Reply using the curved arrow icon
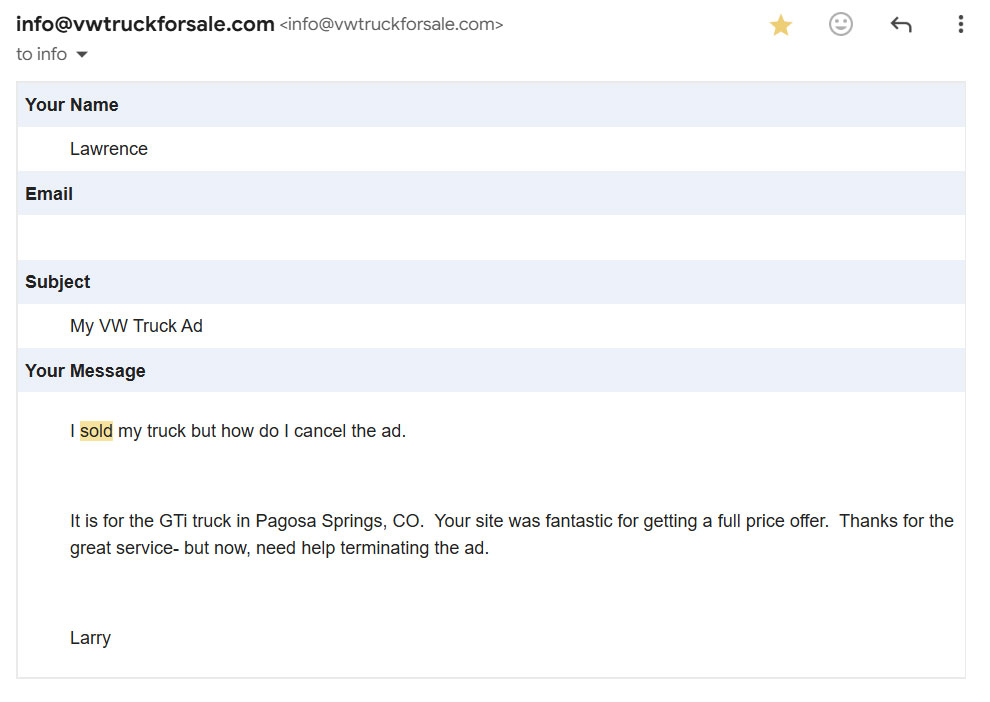Screen dimensions: 990x702 (901, 25)
